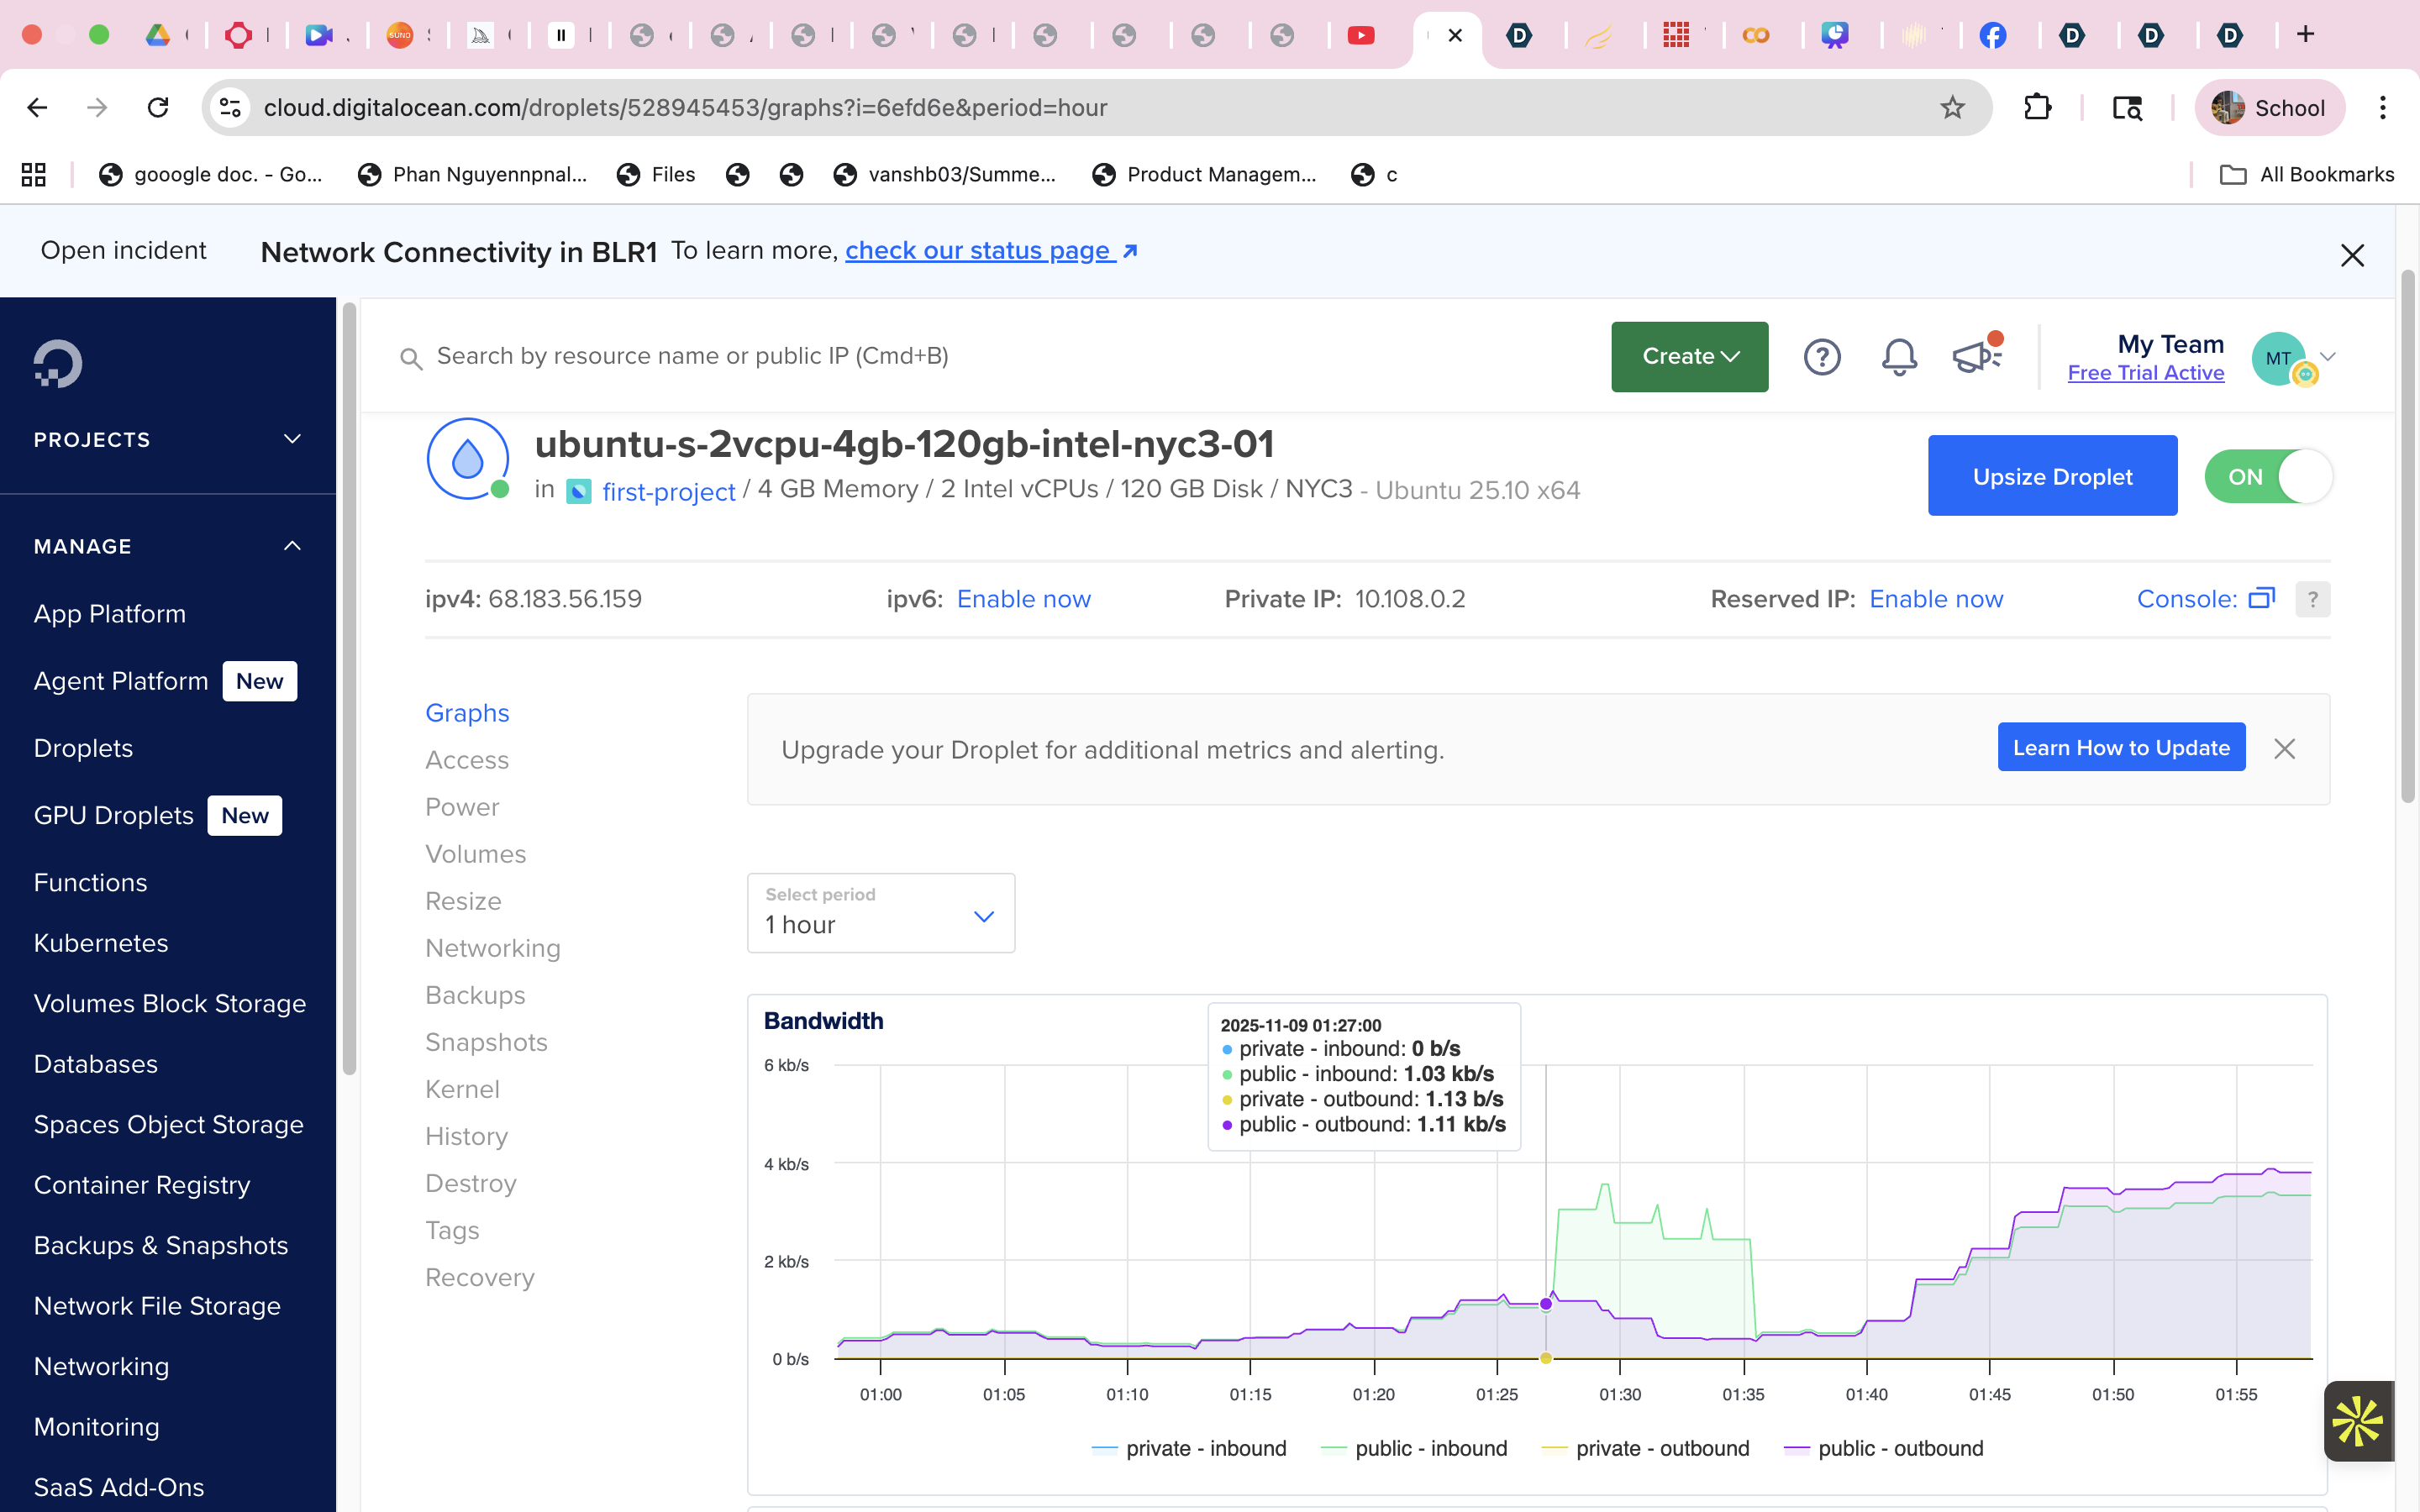Switch to the Networking droplet tab
This screenshot has width=2420, height=1512.
pyautogui.click(x=492, y=948)
